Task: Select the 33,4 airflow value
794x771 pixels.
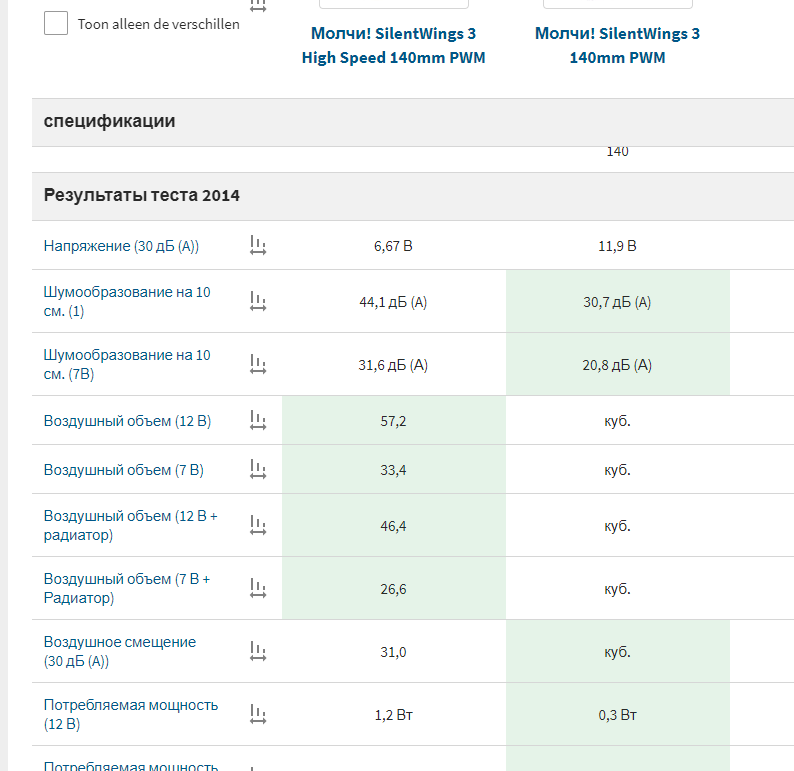Action: point(393,470)
